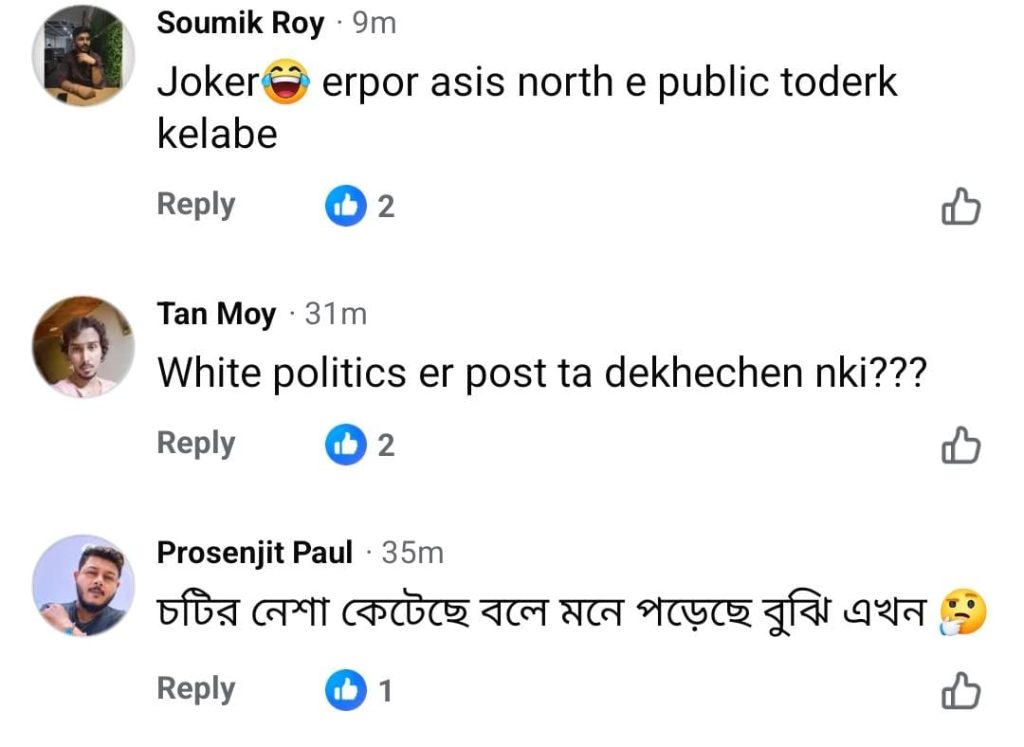Open Prosenjit Paul's profile picture
Image resolution: width=1024 pixels, height=747 pixels.
click(x=84, y=586)
